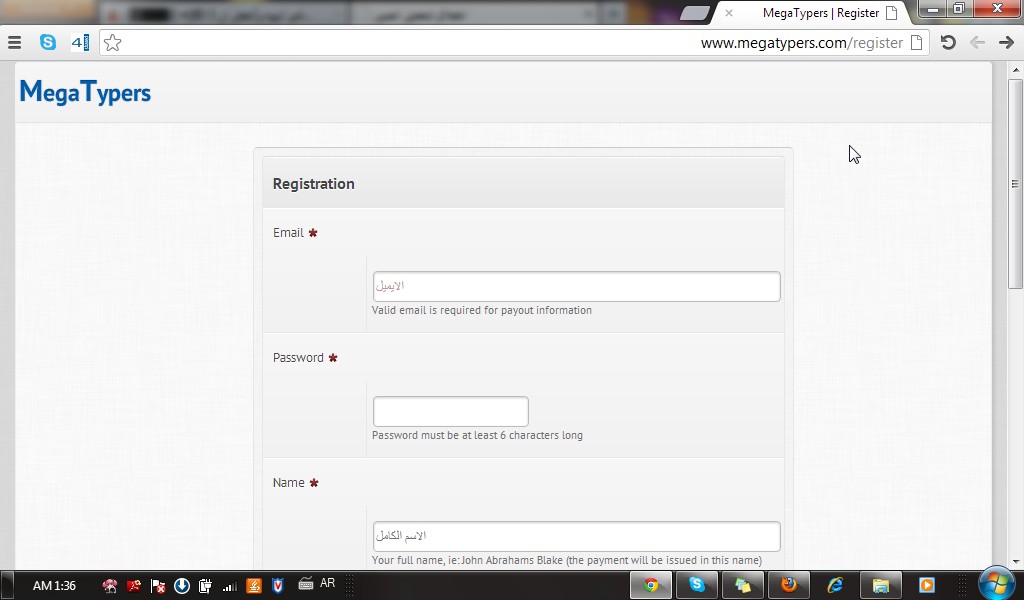Image resolution: width=1024 pixels, height=600 pixels.
Task: Click the "Valid email is required for payout information" hint
Action: (482, 310)
